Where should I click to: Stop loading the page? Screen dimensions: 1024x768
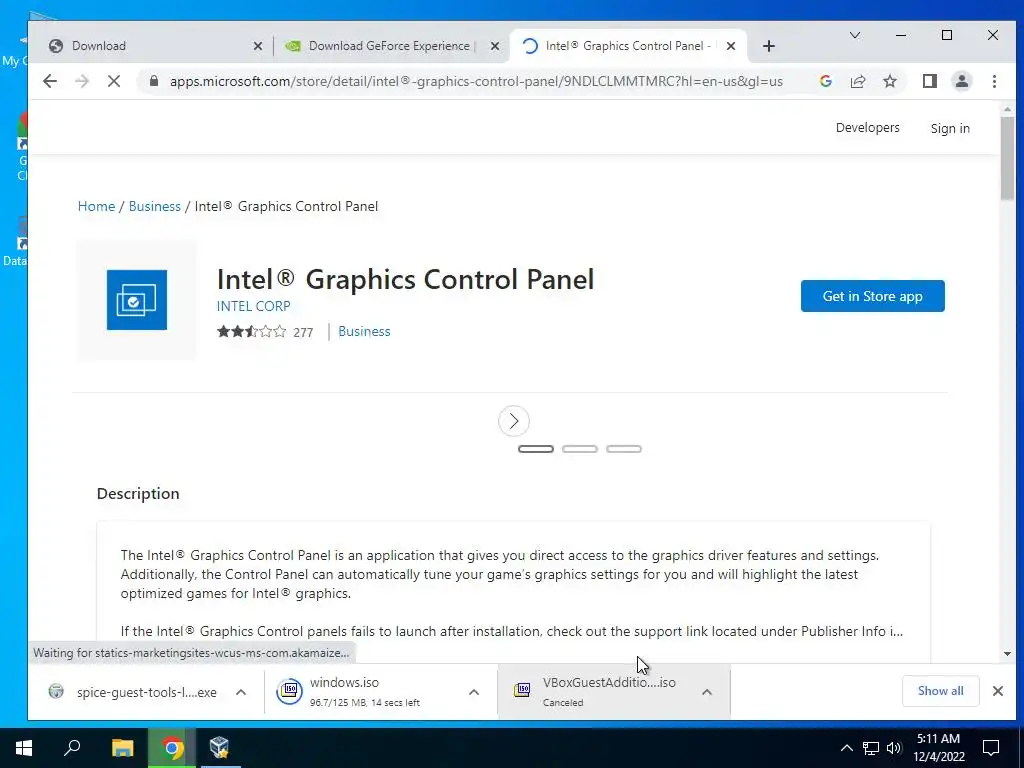[114, 81]
